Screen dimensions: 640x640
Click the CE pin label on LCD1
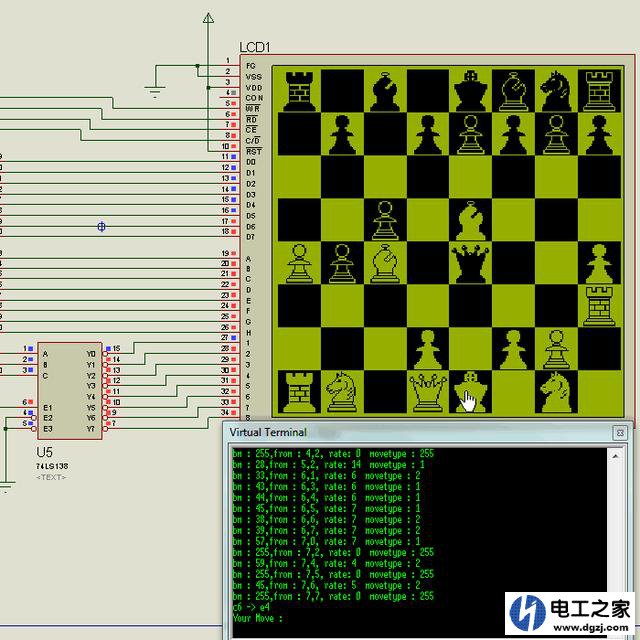click(x=251, y=130)
